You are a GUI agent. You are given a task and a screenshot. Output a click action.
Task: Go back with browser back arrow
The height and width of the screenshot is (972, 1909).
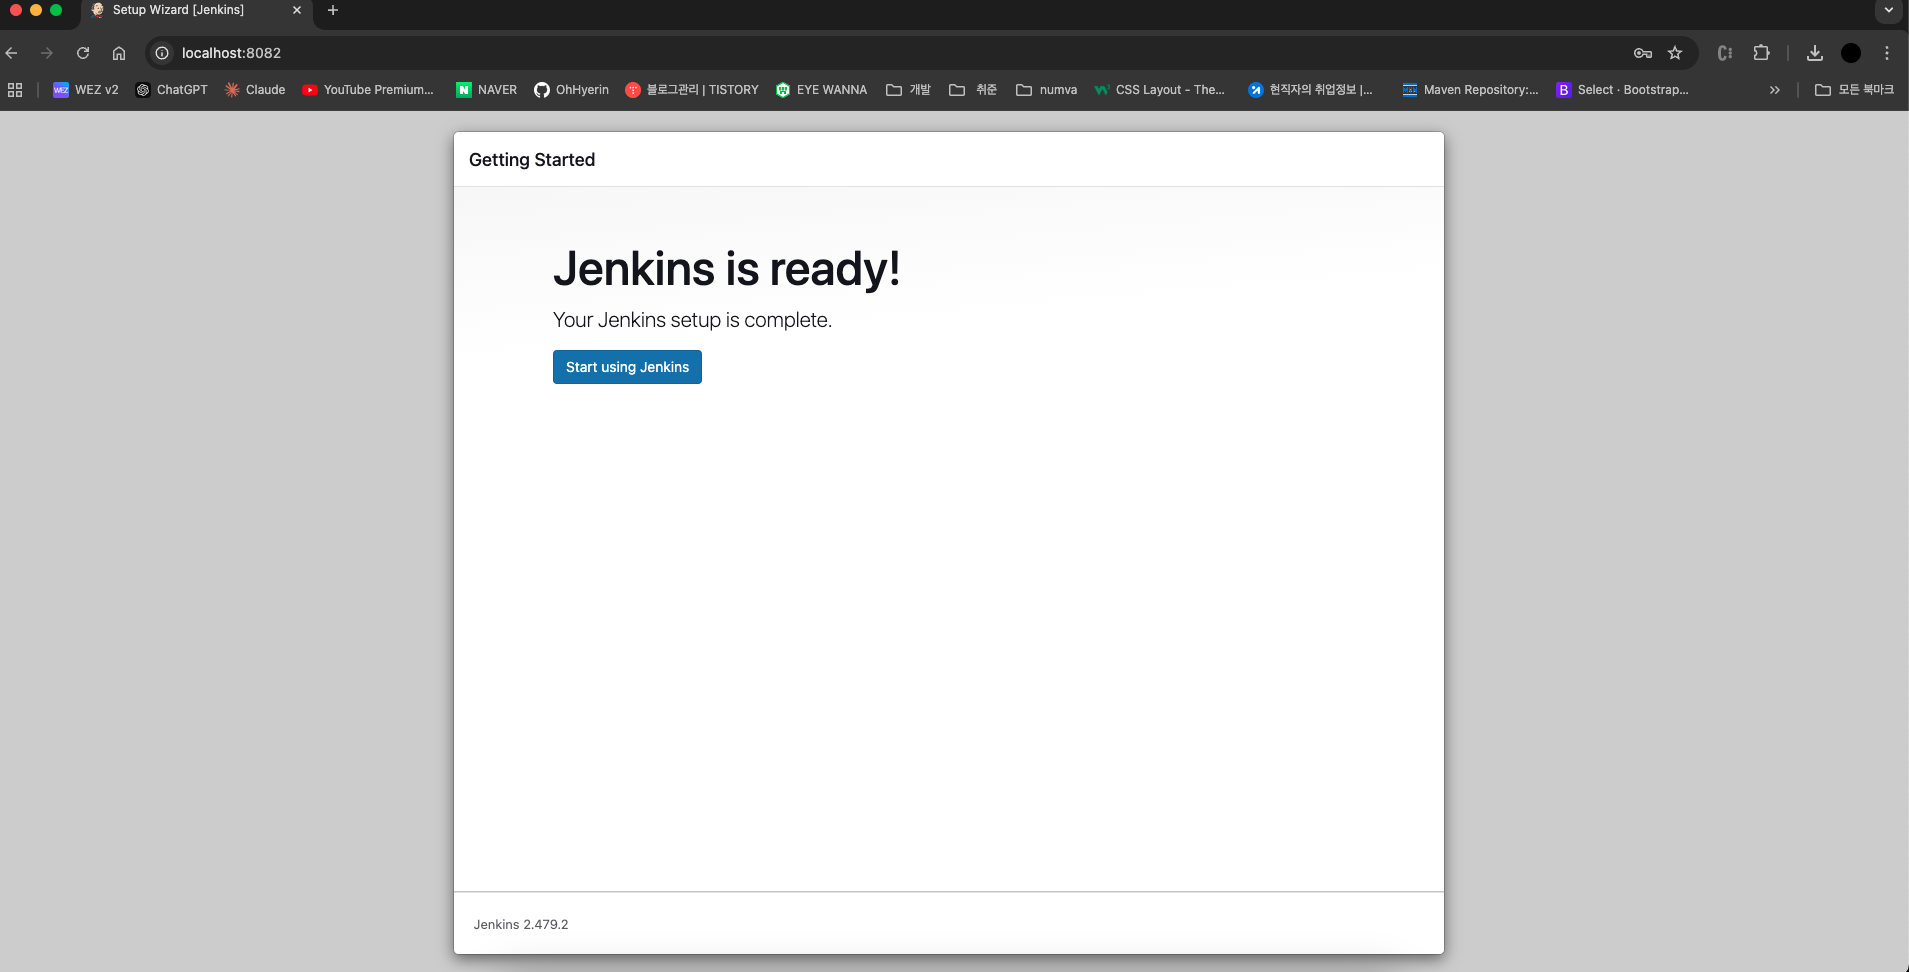(x=12, y=53)
